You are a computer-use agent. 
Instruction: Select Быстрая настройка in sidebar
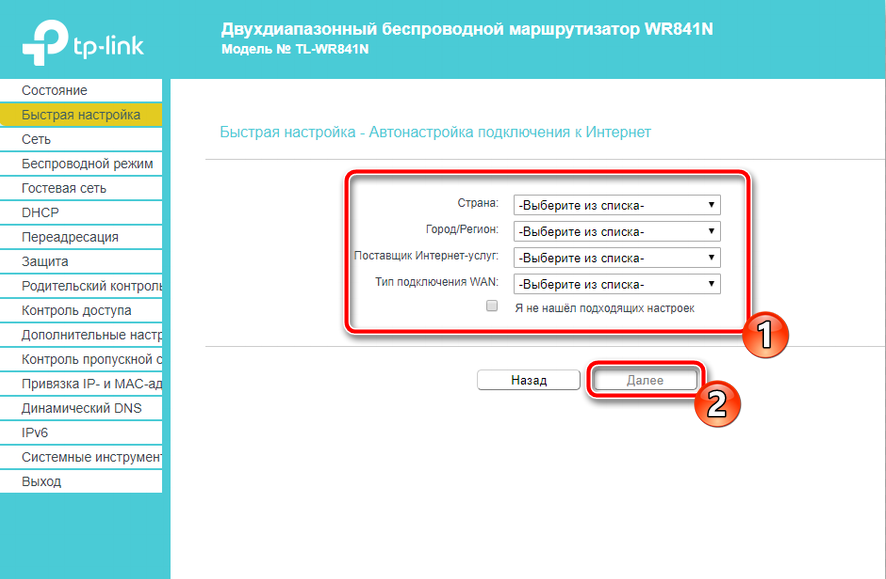(81, 115)
